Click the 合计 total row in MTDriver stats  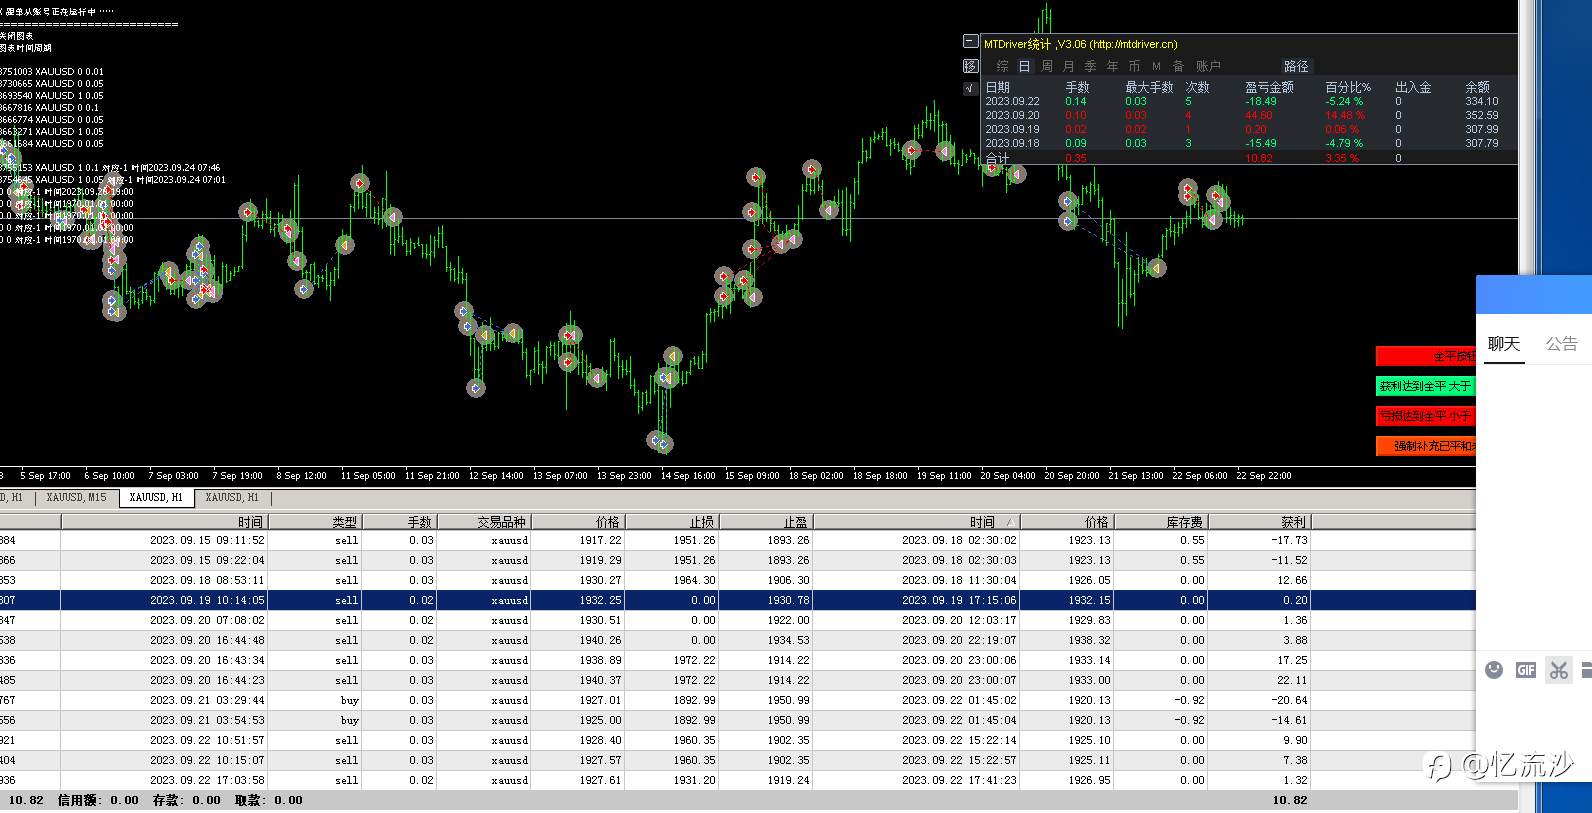tap(1249, 158)
